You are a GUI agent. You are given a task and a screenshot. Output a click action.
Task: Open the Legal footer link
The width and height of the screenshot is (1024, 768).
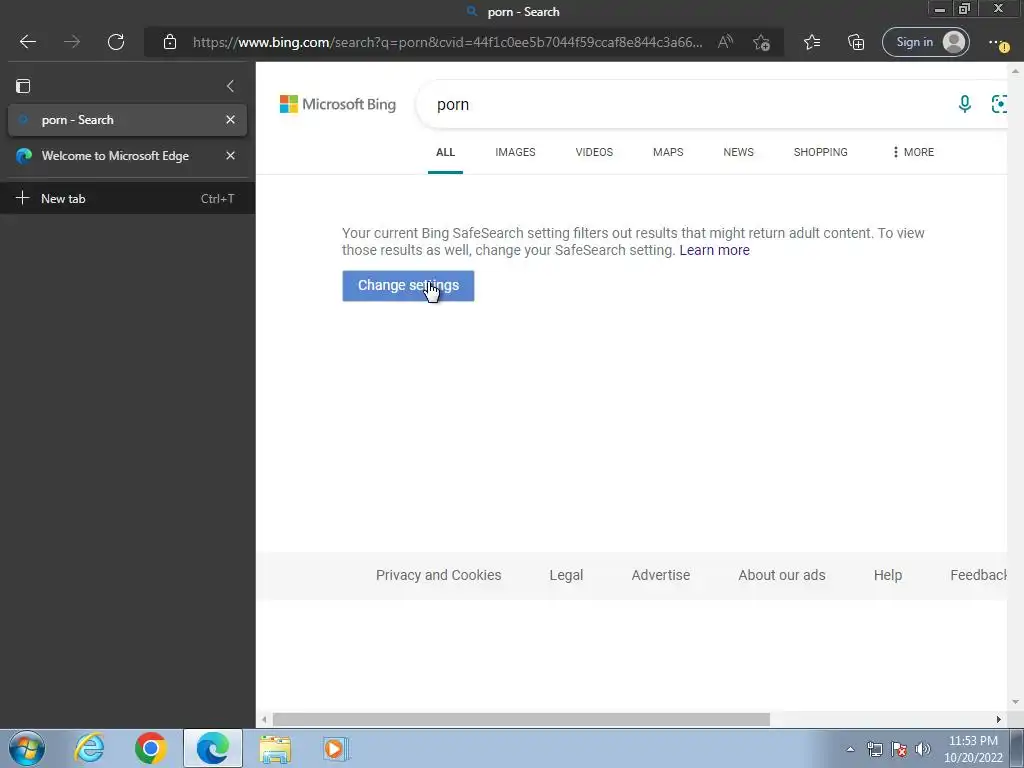point(566,575)
